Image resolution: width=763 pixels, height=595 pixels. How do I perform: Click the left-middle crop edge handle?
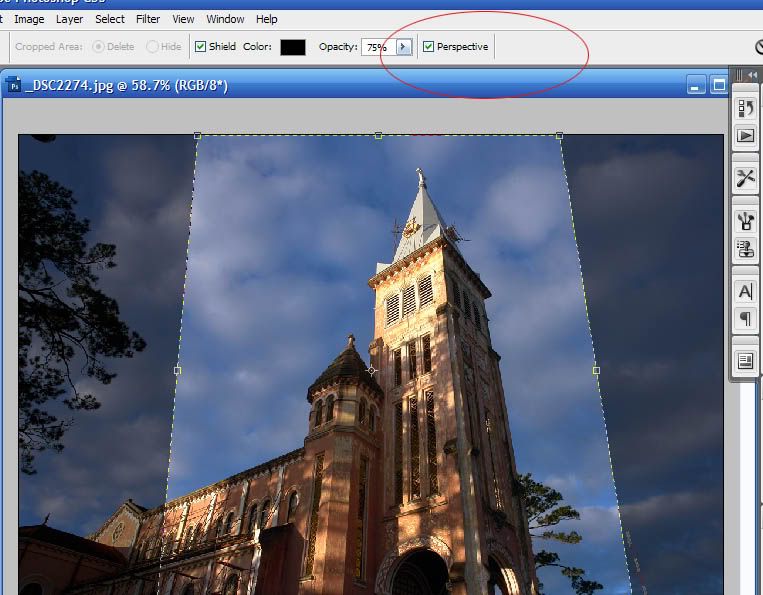pyautogui.click(x=178, y=371)
